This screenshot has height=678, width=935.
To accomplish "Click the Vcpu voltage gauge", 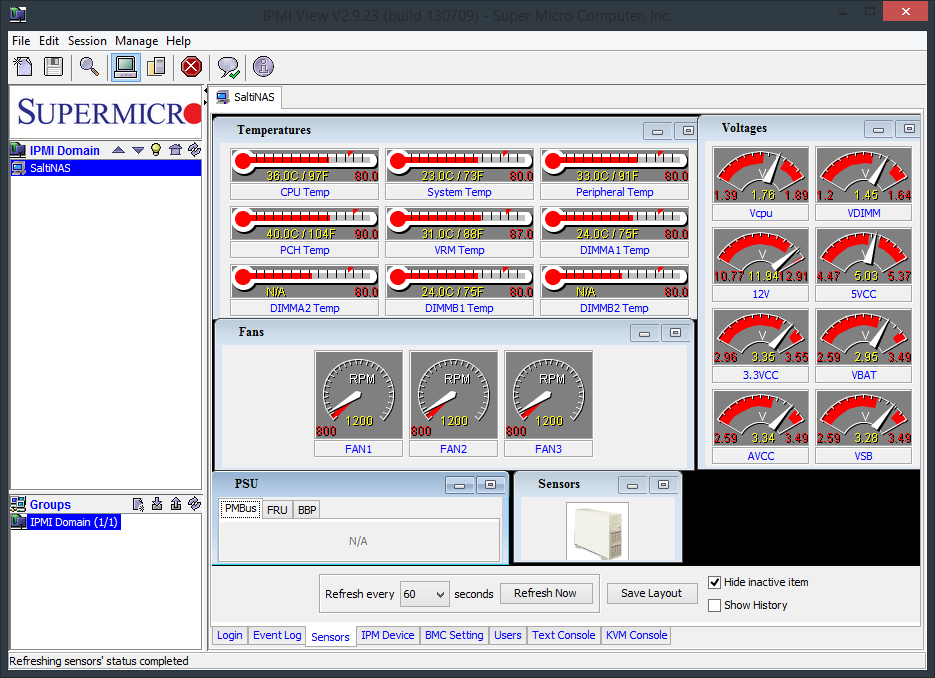I will 760,175.
